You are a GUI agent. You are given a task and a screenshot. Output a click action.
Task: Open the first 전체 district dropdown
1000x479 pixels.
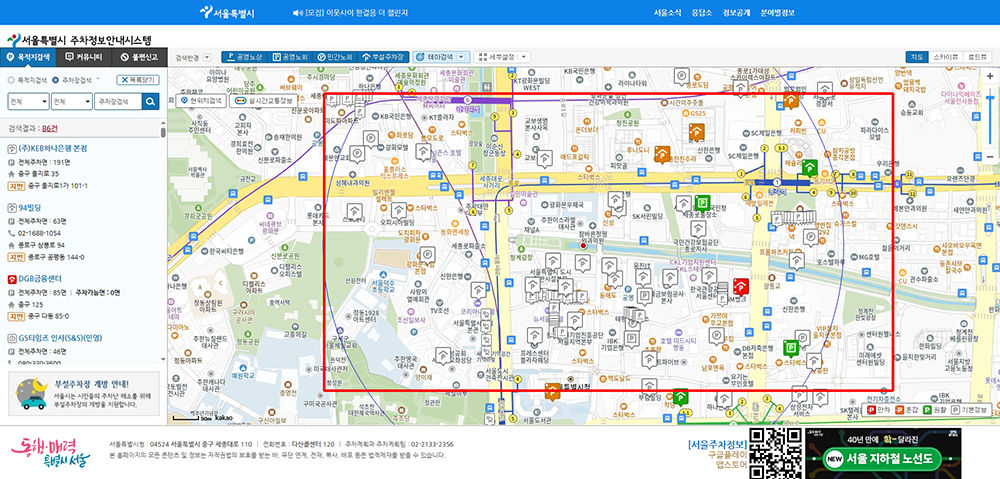(28, 101)
